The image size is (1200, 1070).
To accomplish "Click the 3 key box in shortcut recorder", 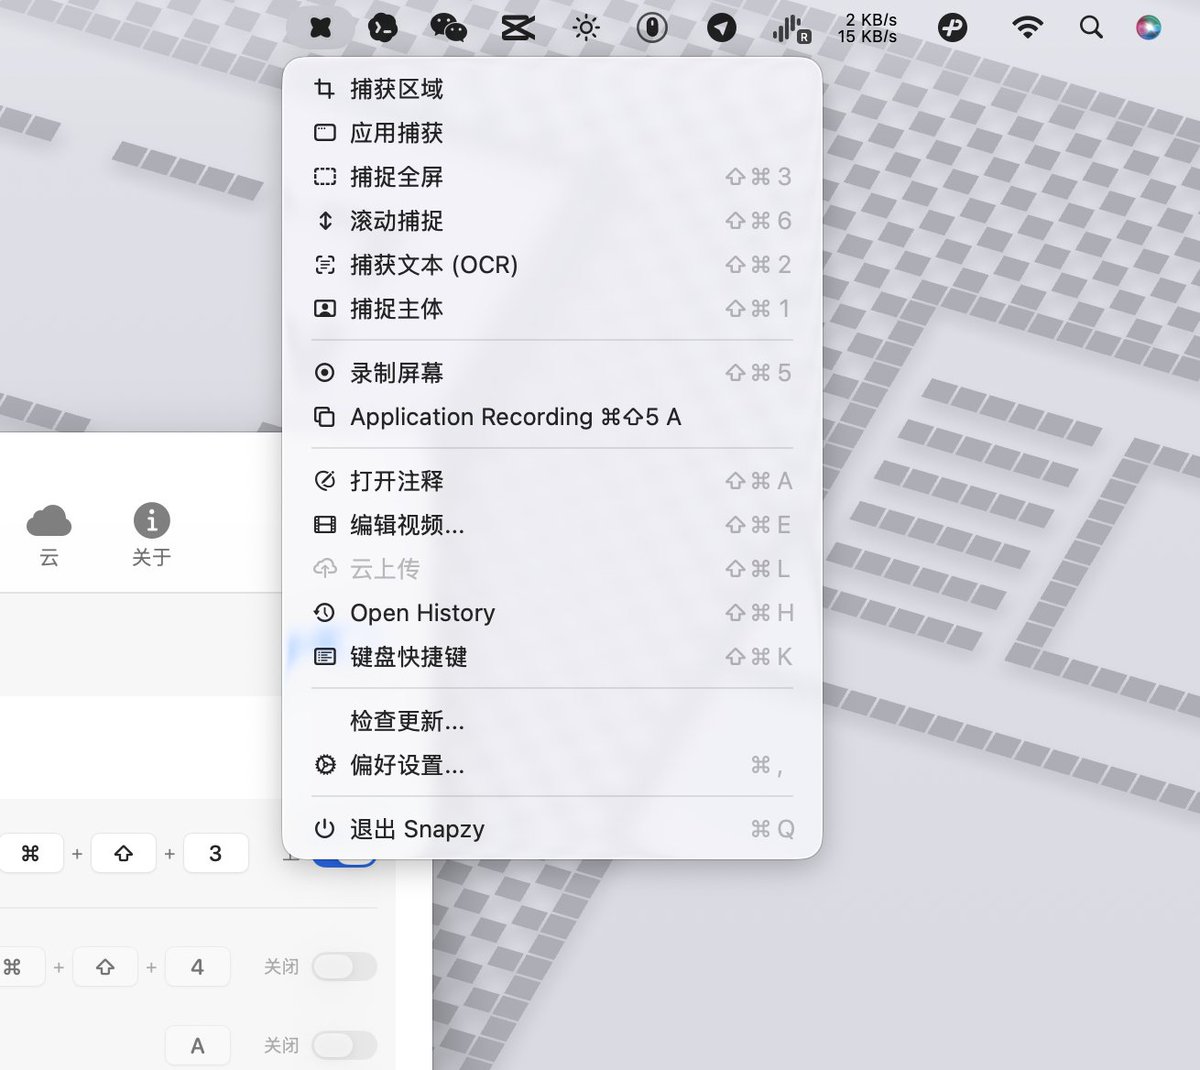I will click(215, 853).
